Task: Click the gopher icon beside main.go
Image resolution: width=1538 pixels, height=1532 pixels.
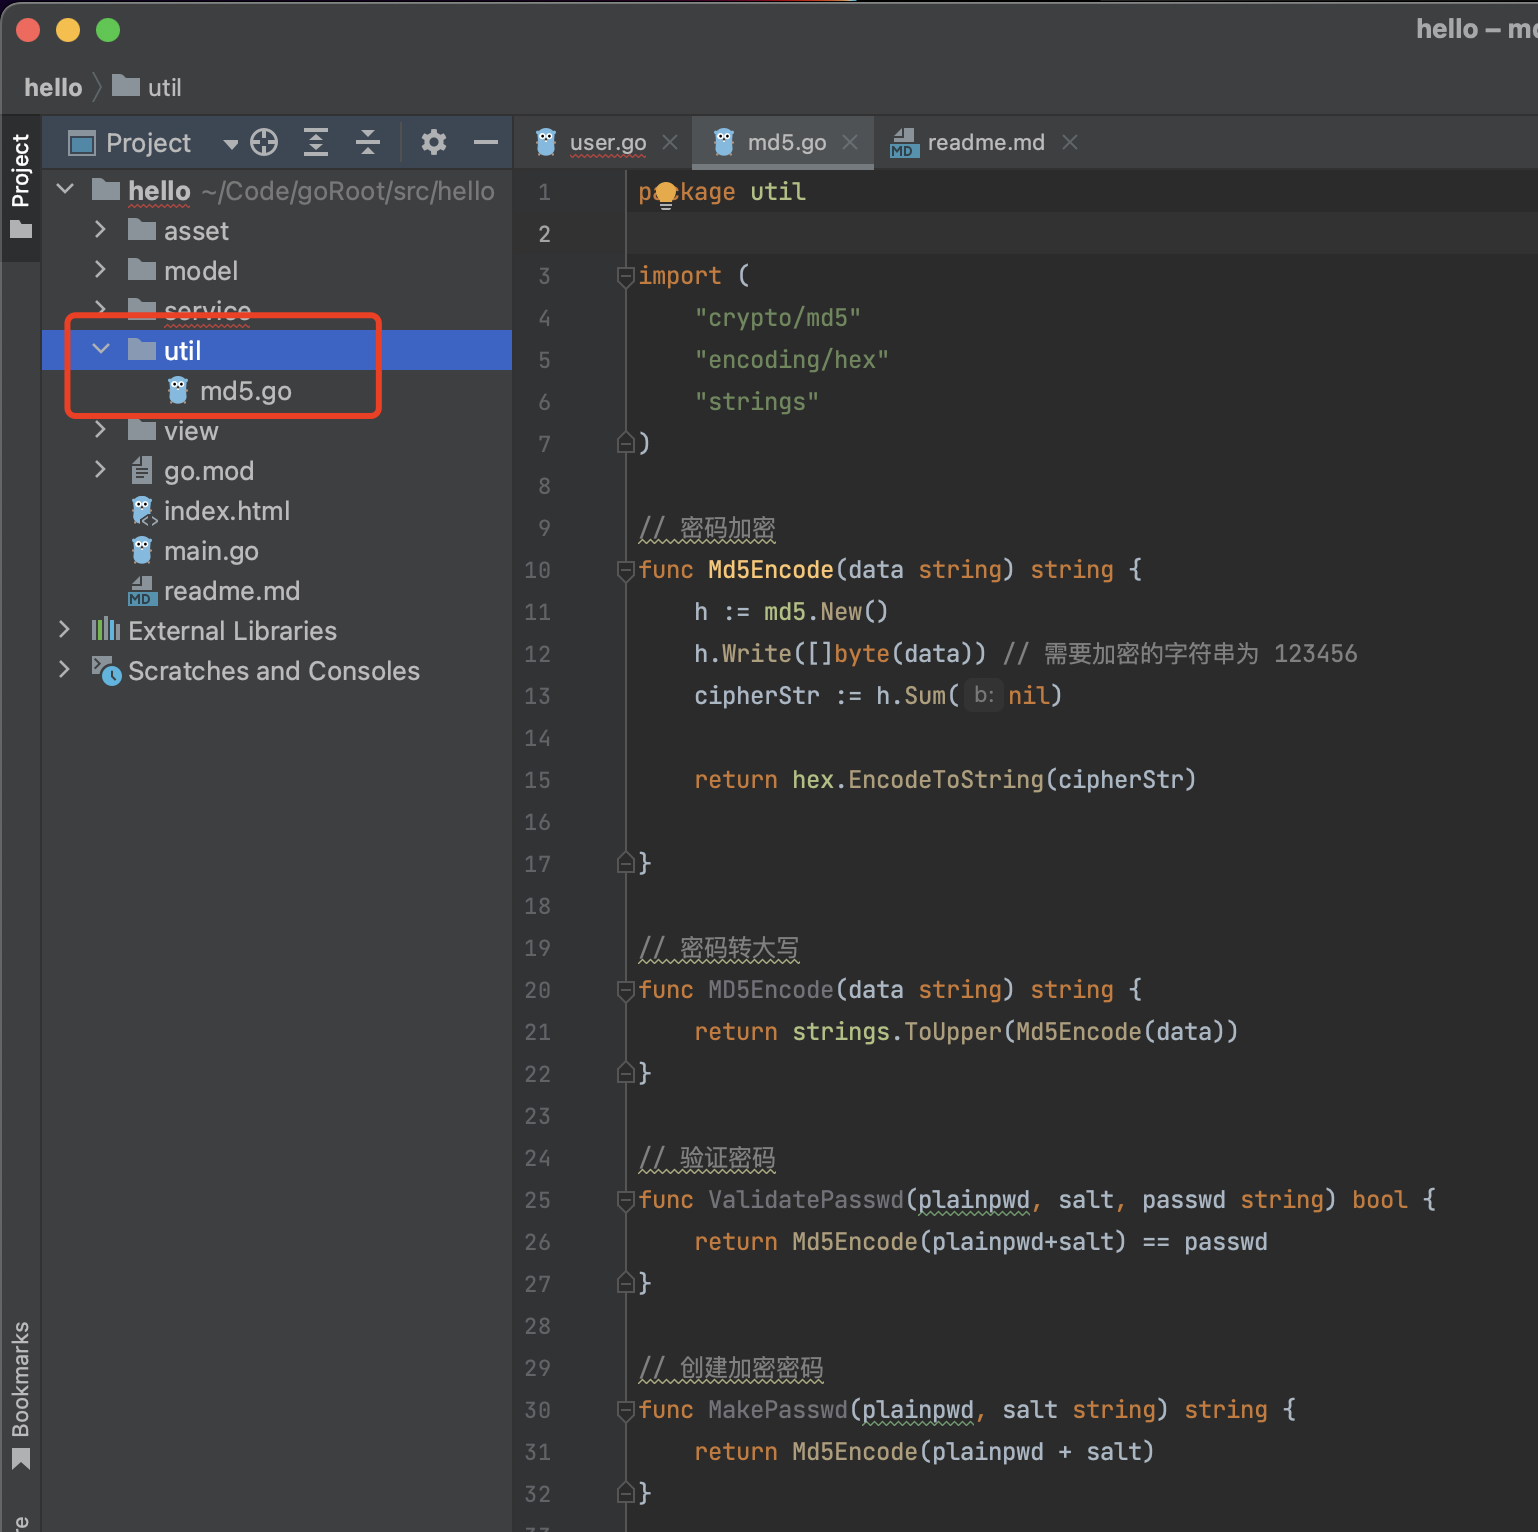Action: pyautogui.click(x=143, y=550)
